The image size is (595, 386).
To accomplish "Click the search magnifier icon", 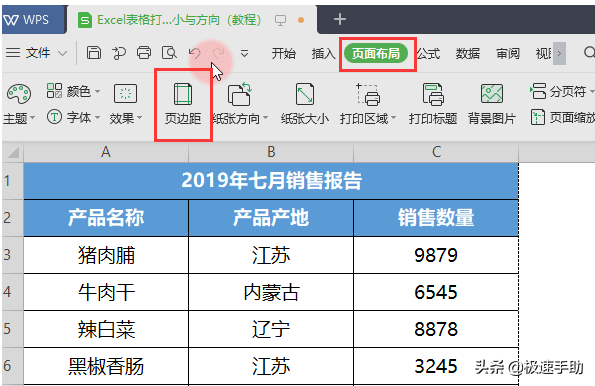I will click(589, 53).
